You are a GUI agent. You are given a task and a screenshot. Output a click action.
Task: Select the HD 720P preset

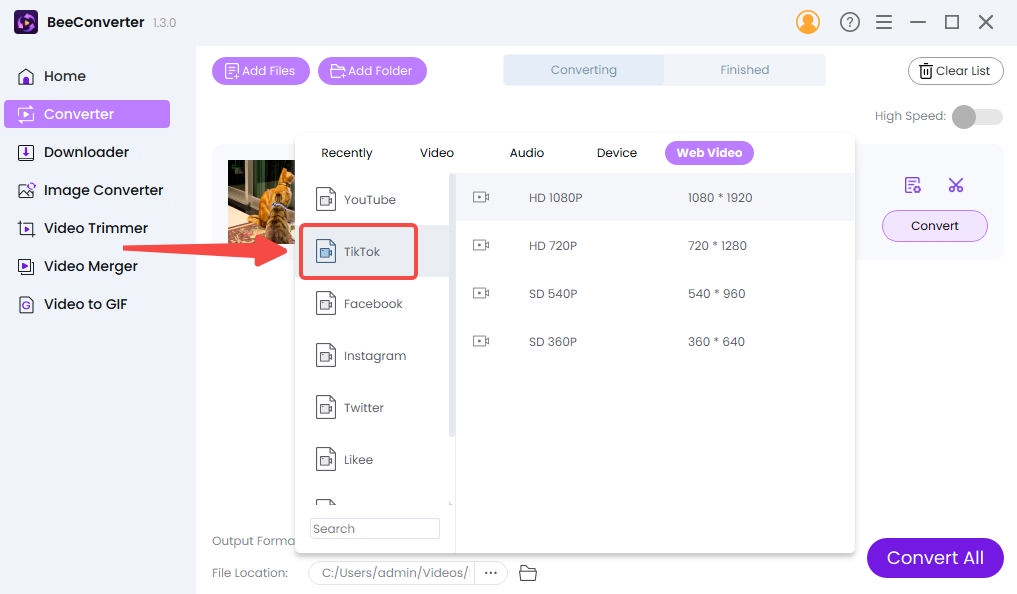click(x=655, y=246)
